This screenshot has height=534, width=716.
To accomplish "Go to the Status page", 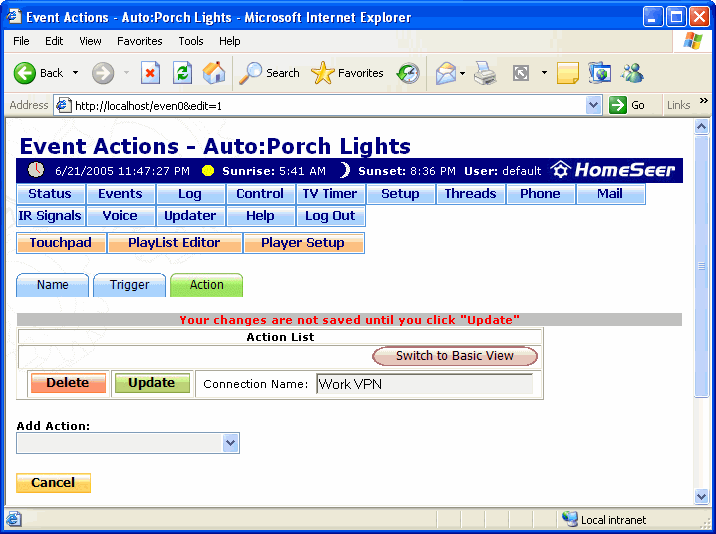I will pos(50,194).
